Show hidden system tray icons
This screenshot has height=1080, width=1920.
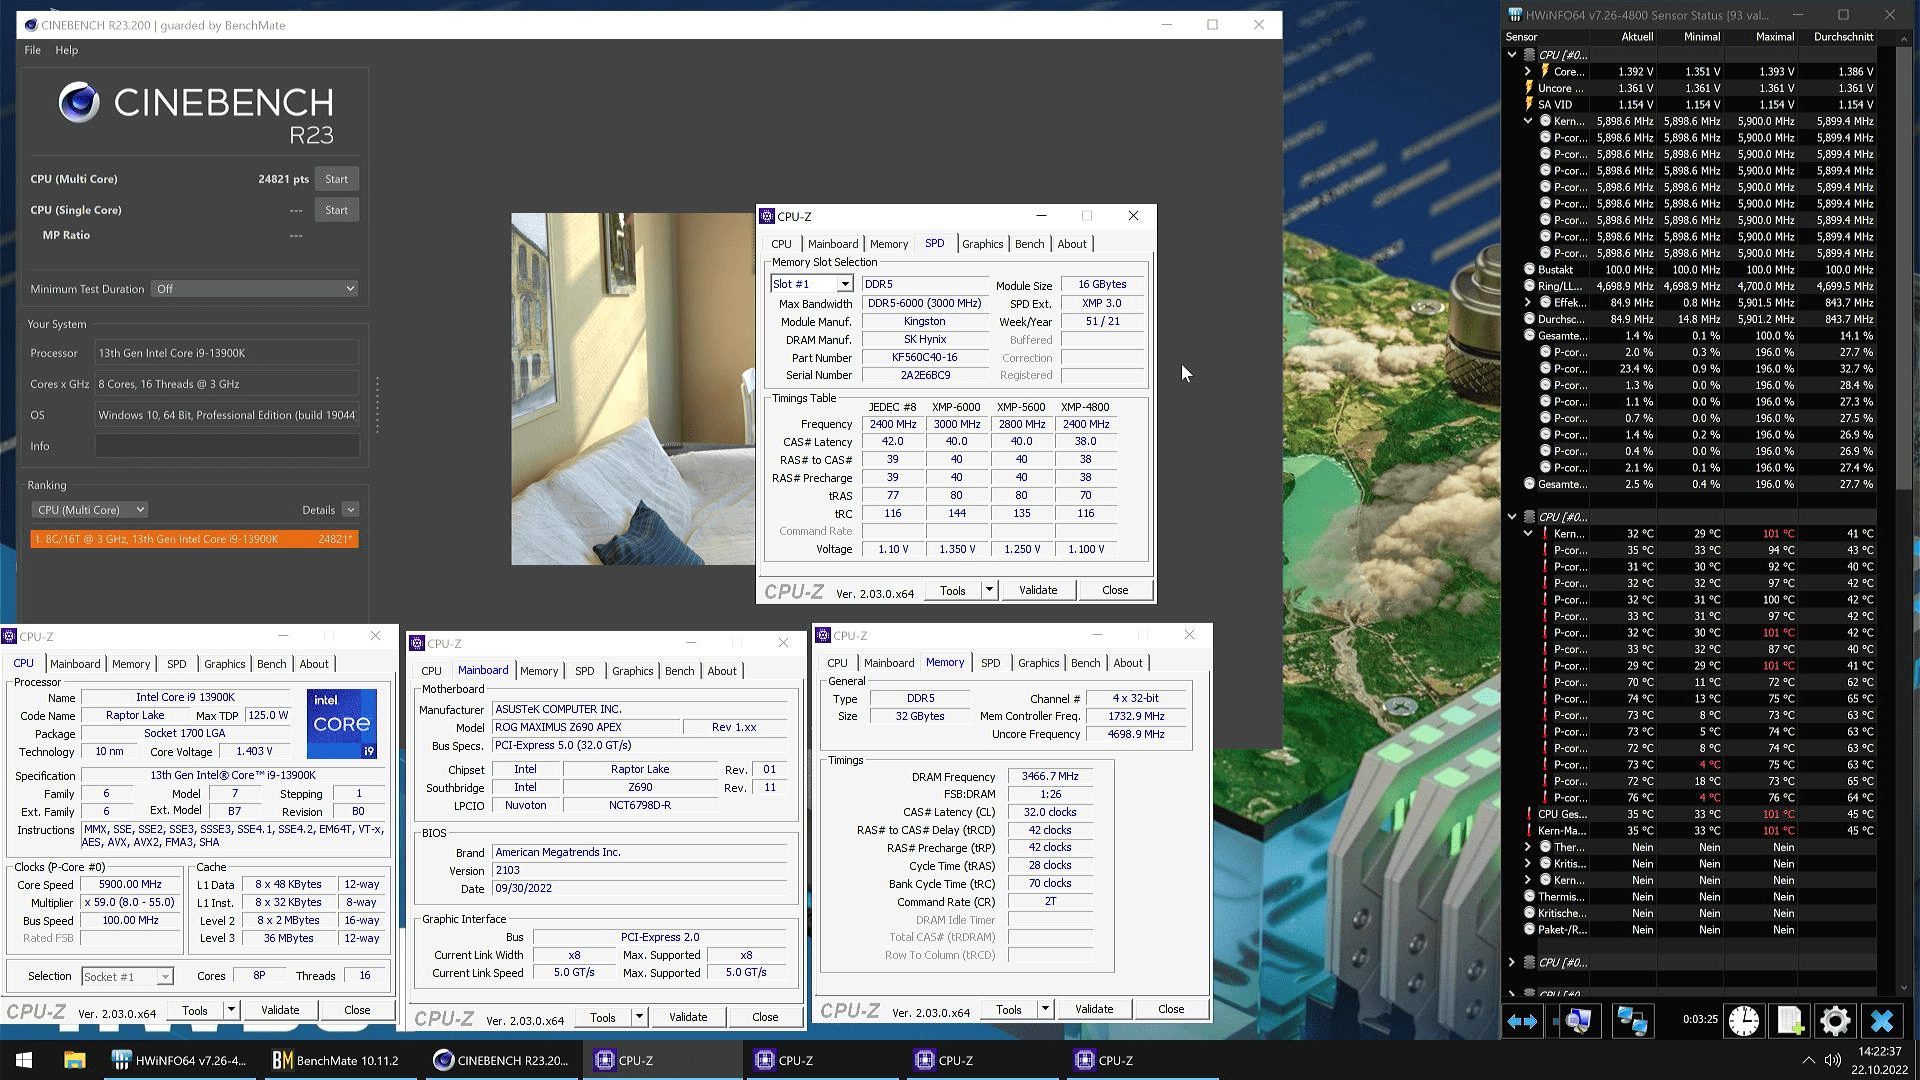point(1808,1060)
